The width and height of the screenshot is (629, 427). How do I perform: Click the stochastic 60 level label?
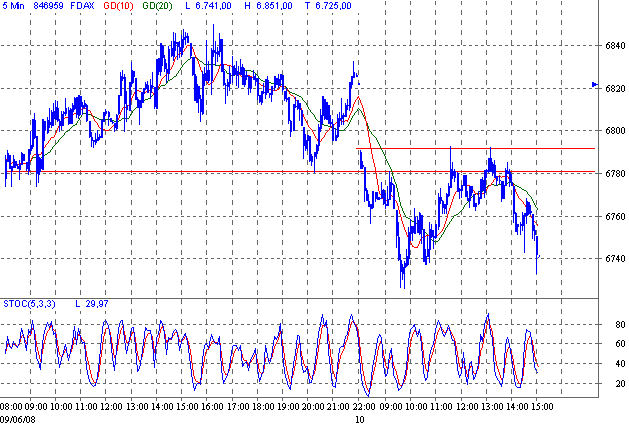tap(620, 344)
